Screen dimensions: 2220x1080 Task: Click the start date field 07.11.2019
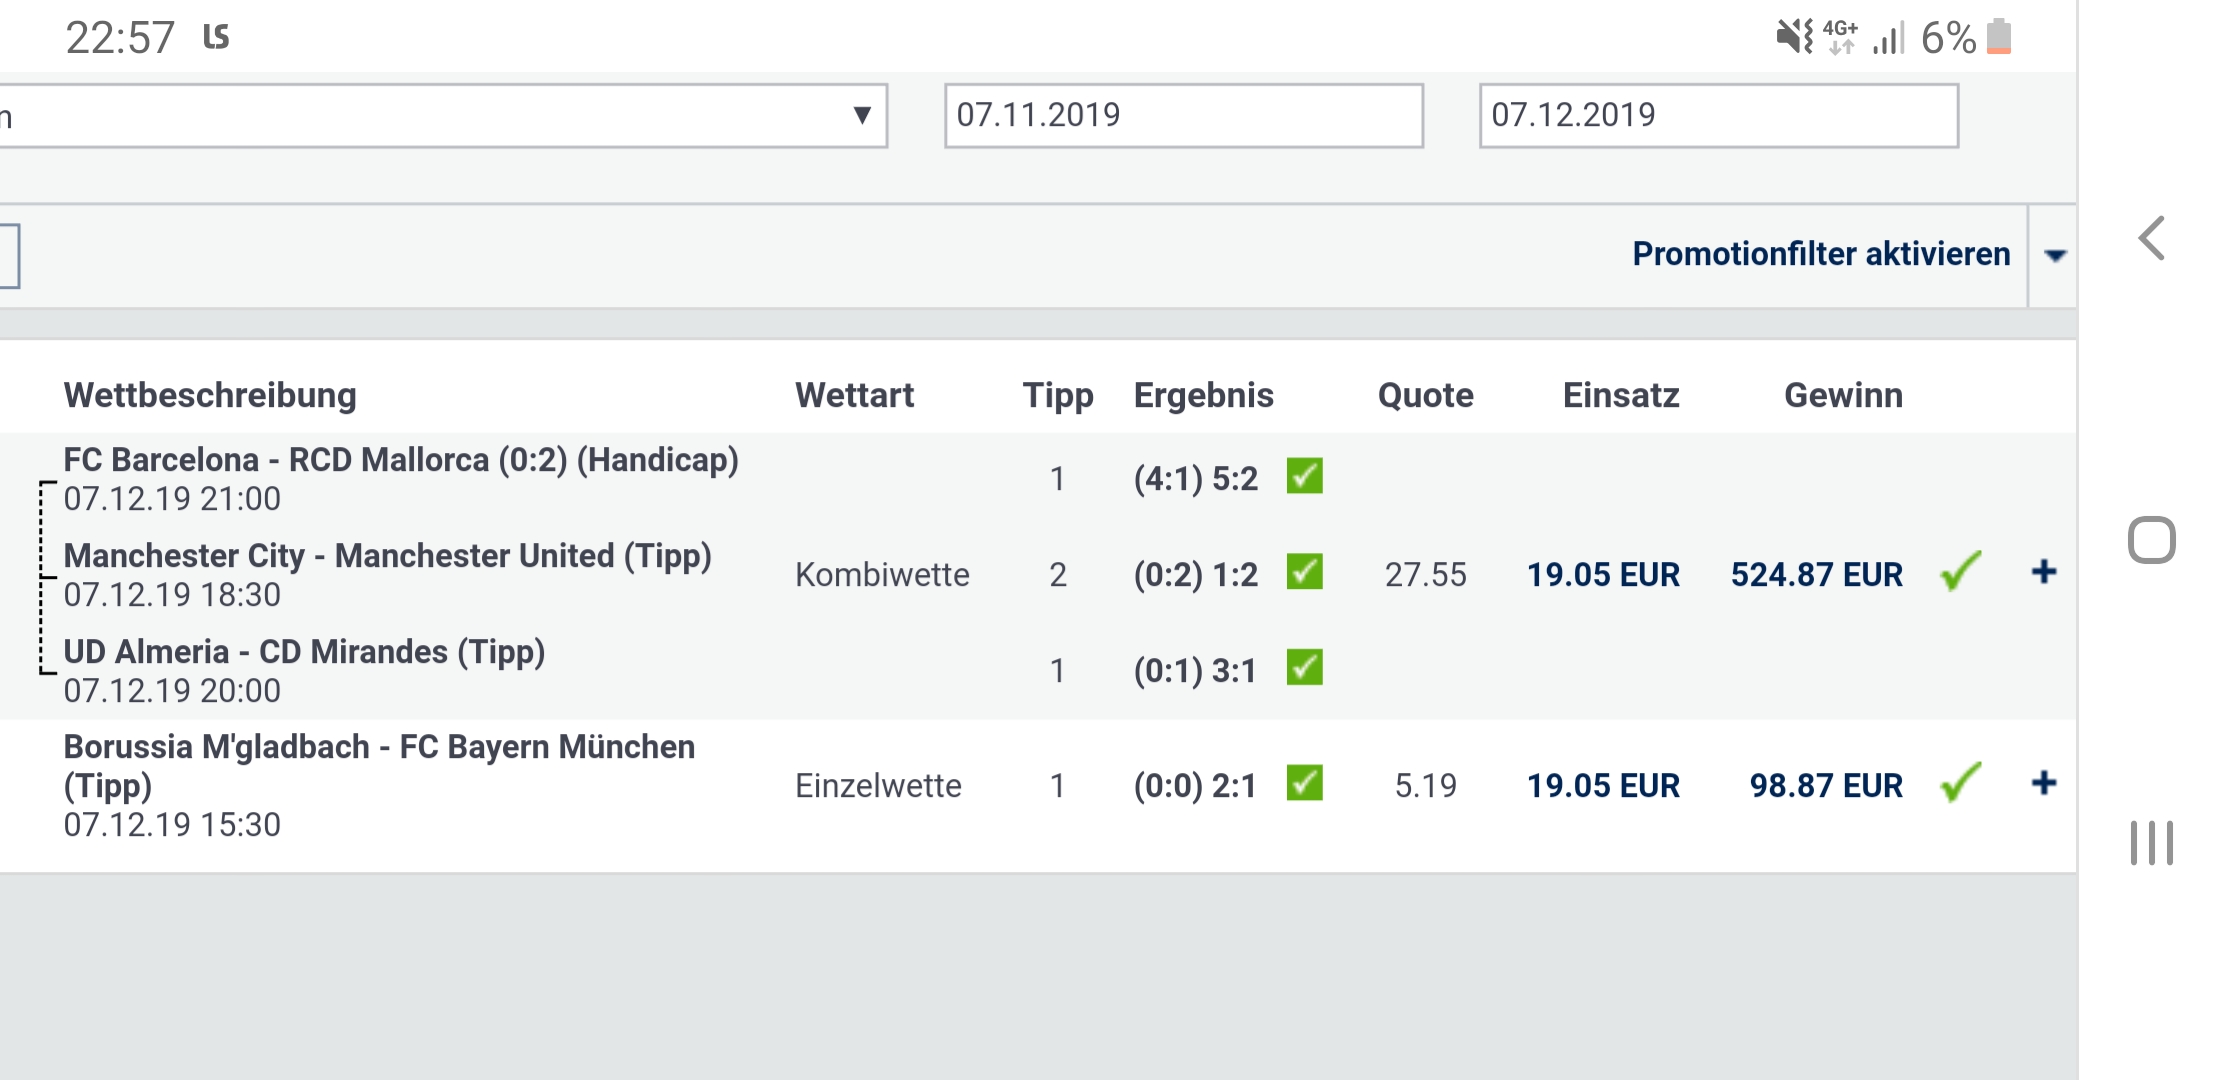(x=1183, y=116)
